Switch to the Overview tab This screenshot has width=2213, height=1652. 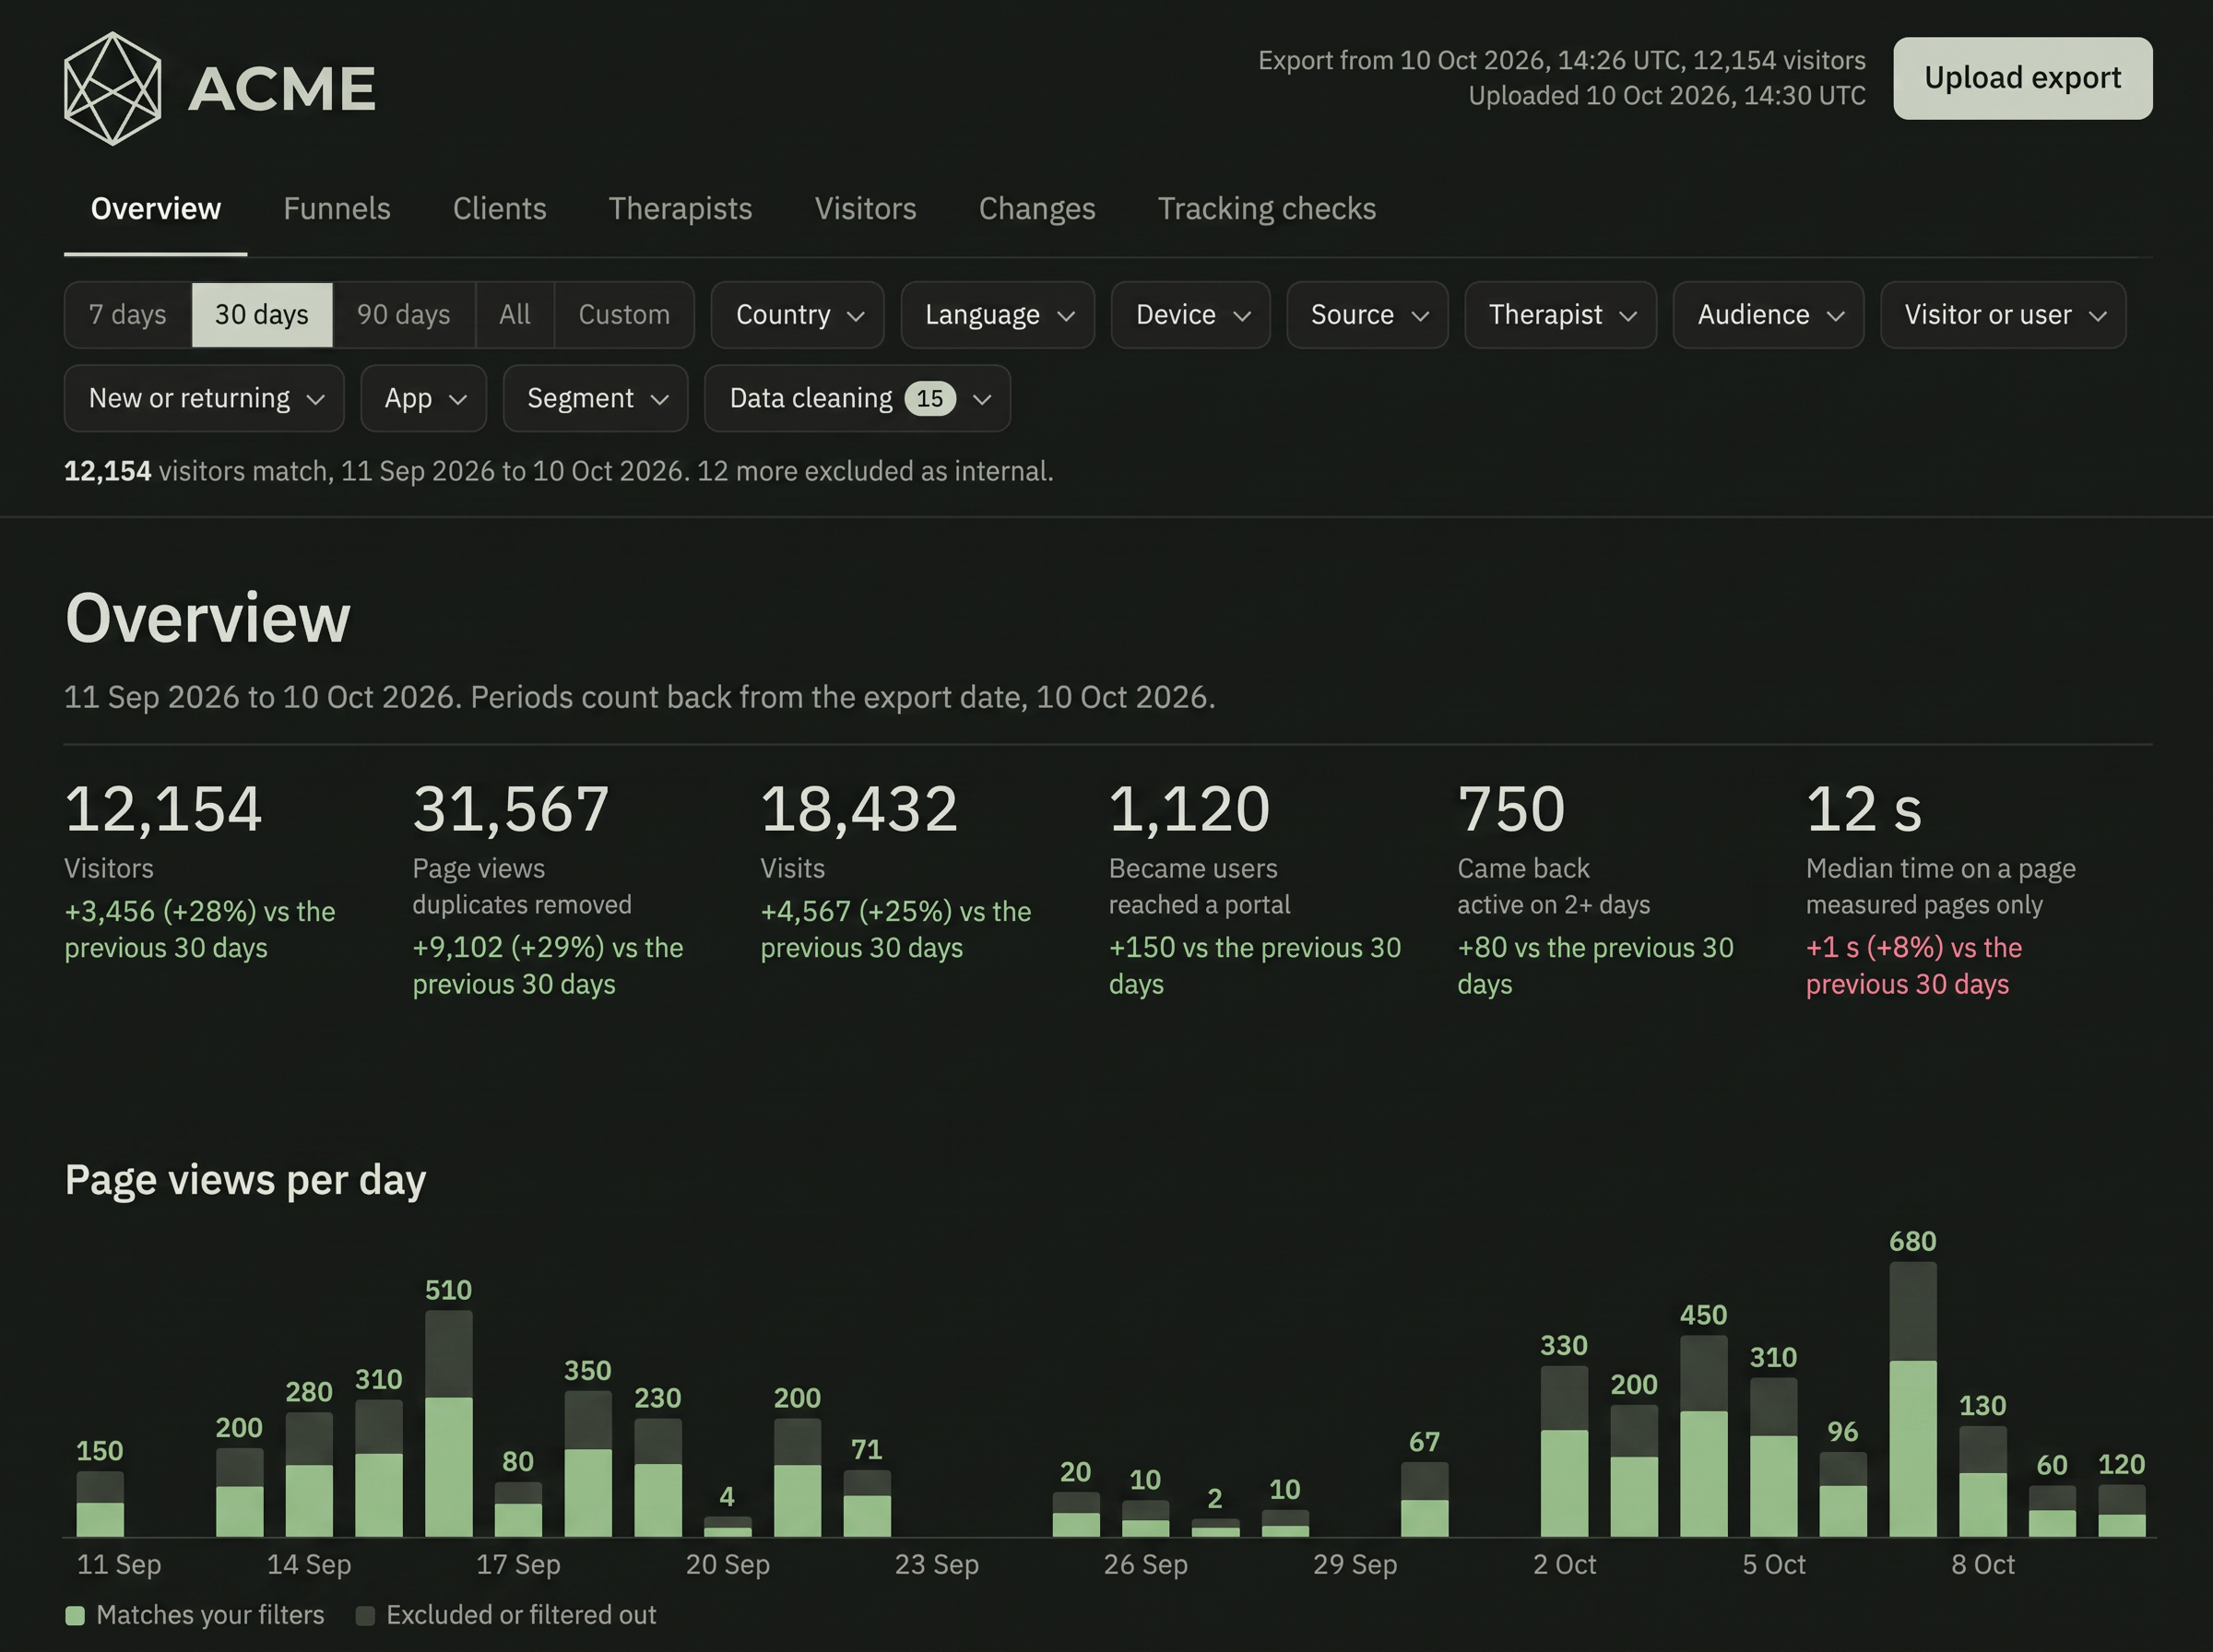(155, 208)
